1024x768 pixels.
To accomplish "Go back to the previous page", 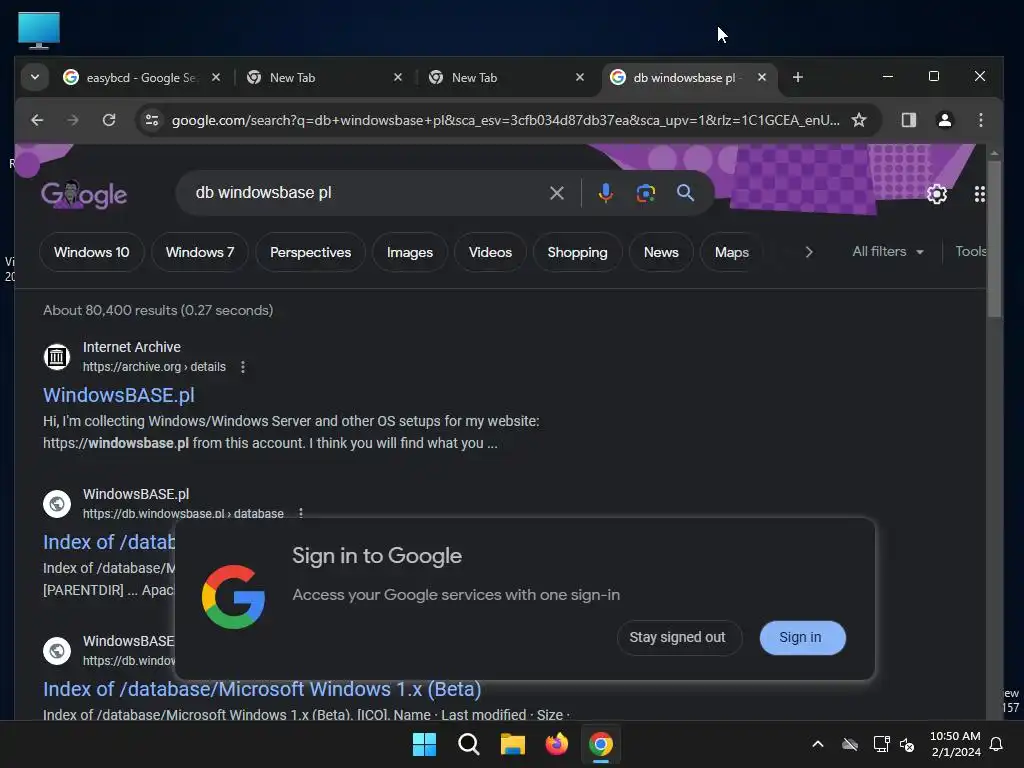I will pyautogui.click(x=37, y=120).
